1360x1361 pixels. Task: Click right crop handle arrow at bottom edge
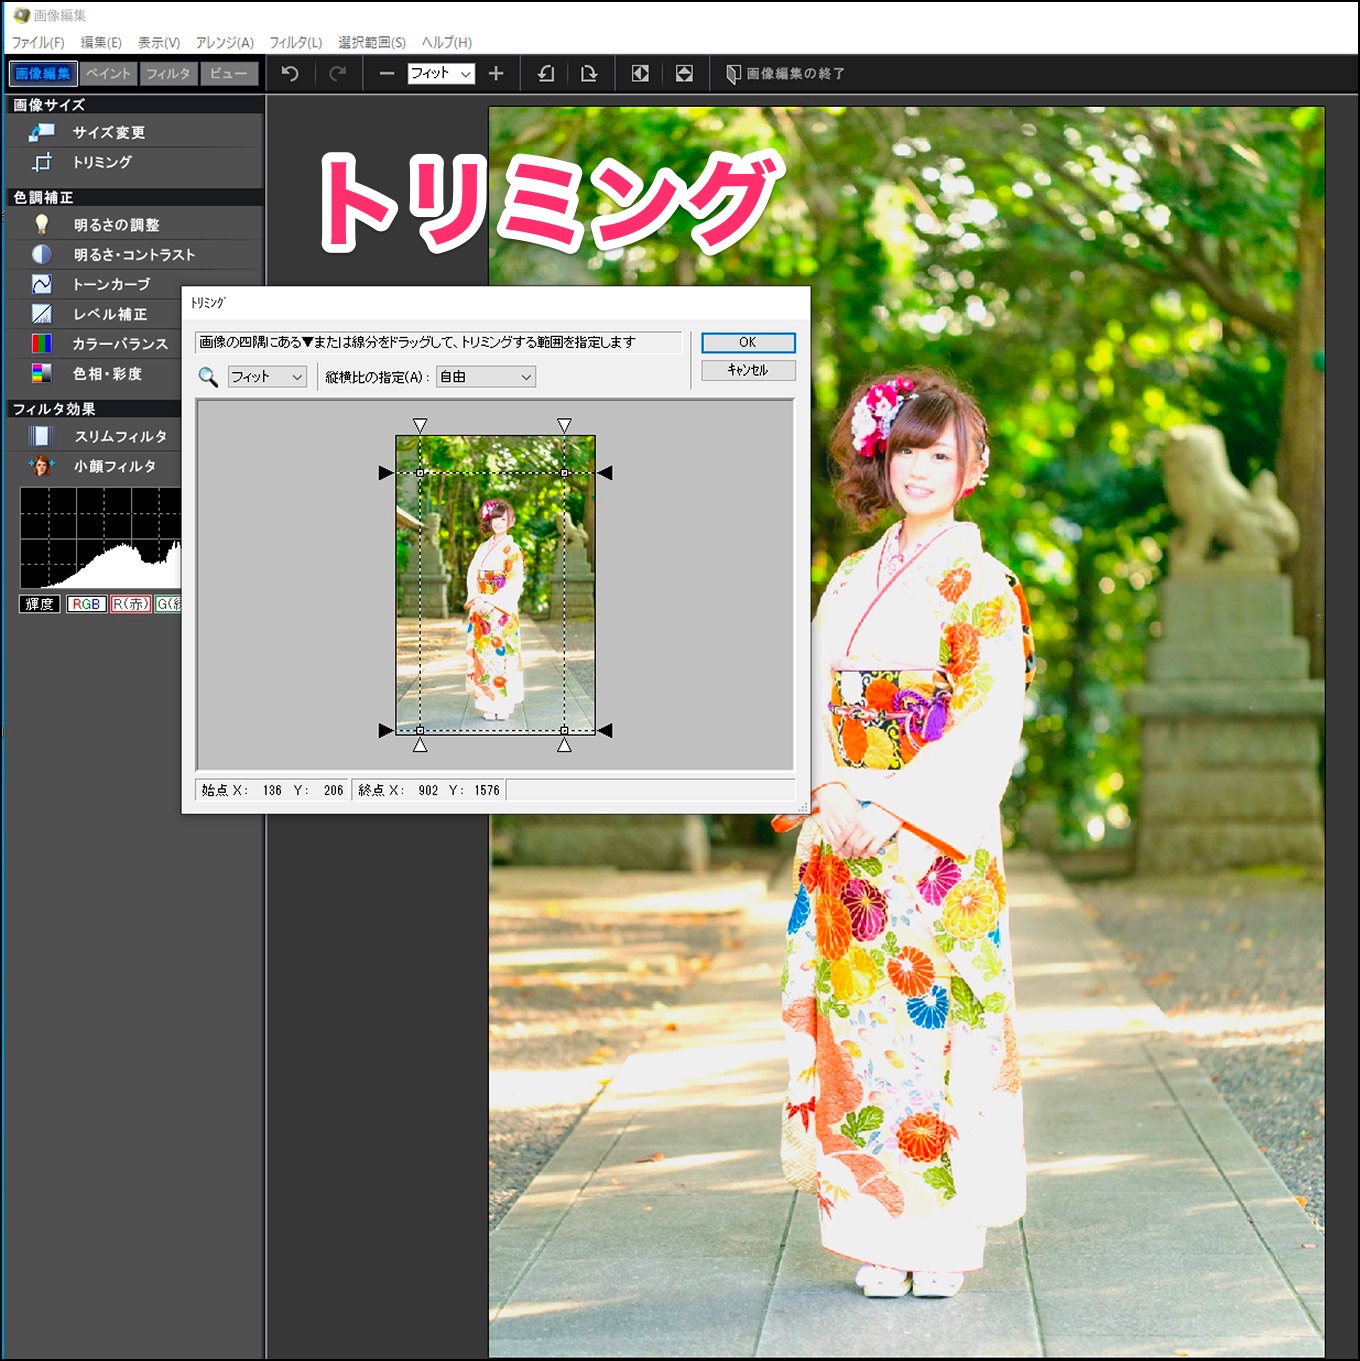605,730
